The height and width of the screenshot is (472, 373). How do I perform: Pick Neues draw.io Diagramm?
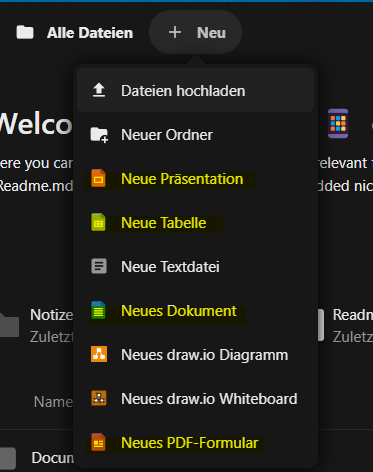(x=195, y=355)
